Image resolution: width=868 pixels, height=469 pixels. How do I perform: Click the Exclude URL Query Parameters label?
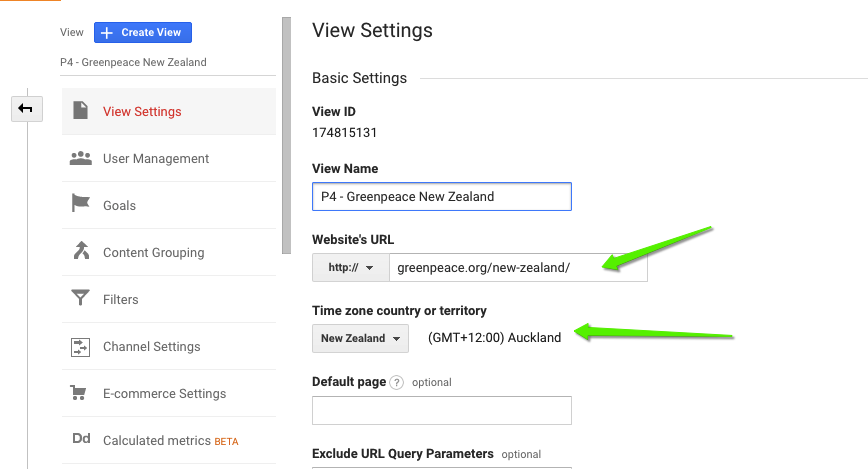(x=402, y=453)
